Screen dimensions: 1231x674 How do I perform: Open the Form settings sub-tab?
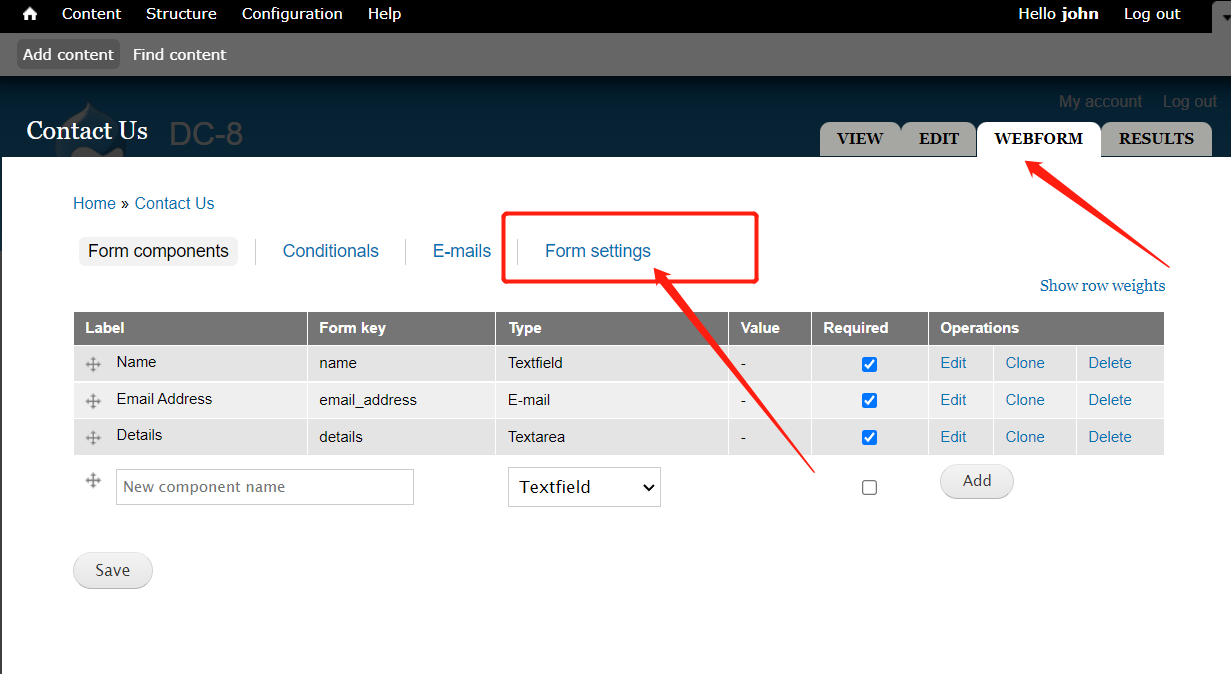tap(598, 251)
